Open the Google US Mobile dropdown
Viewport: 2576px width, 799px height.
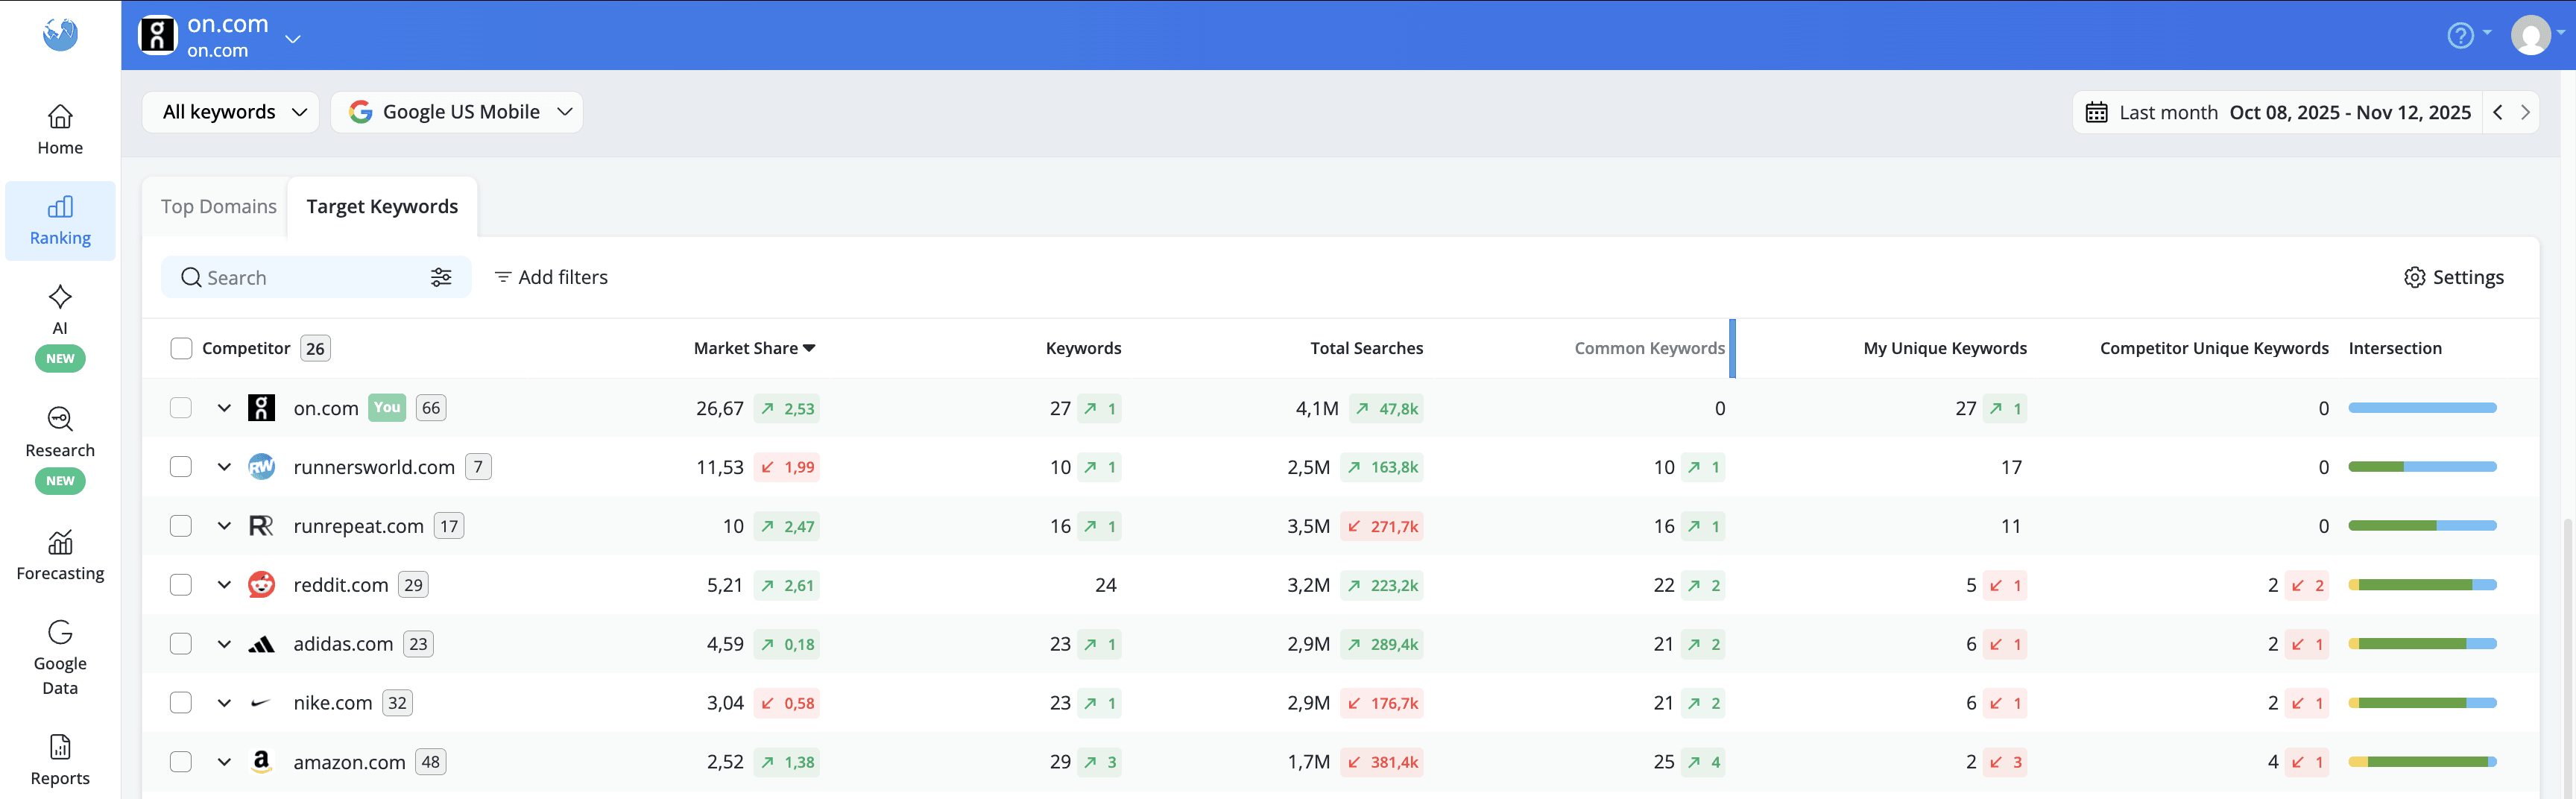457,112
